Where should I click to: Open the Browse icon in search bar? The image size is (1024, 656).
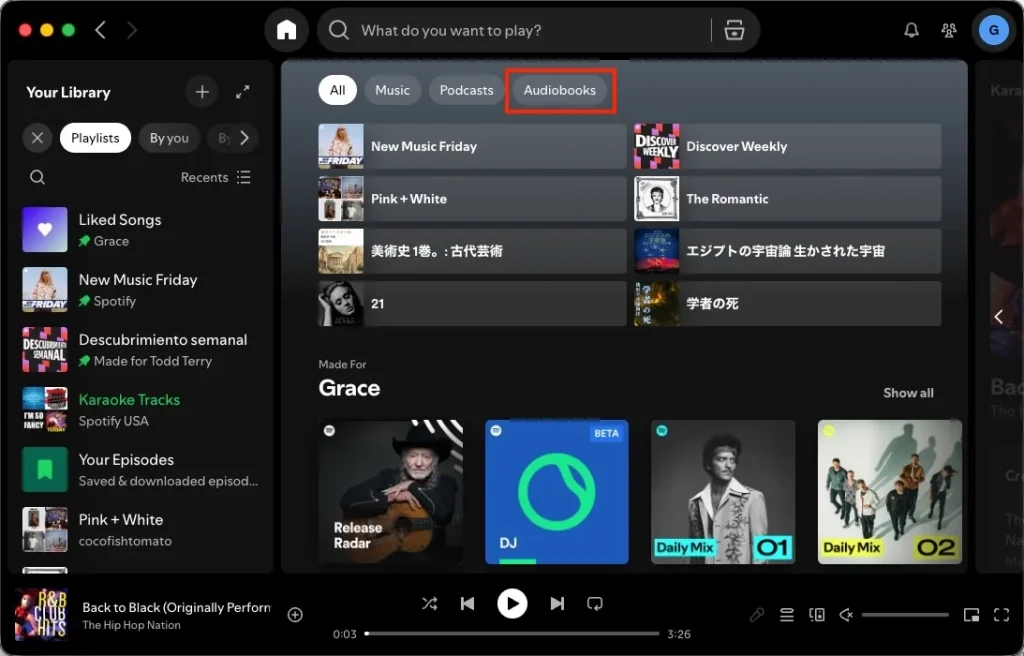point(734,30)
